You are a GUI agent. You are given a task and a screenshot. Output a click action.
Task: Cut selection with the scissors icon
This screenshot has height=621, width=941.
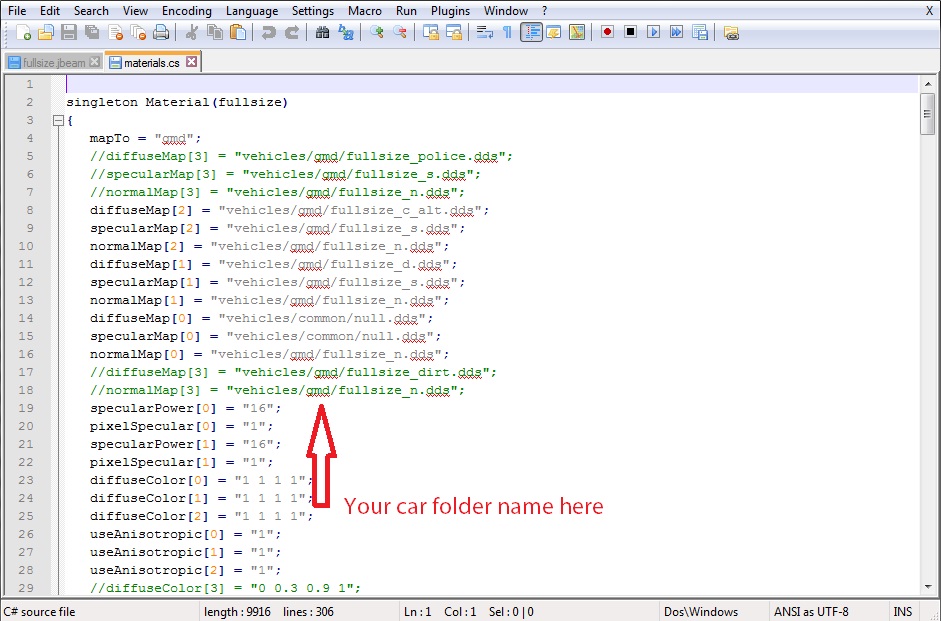coord(191,32)
